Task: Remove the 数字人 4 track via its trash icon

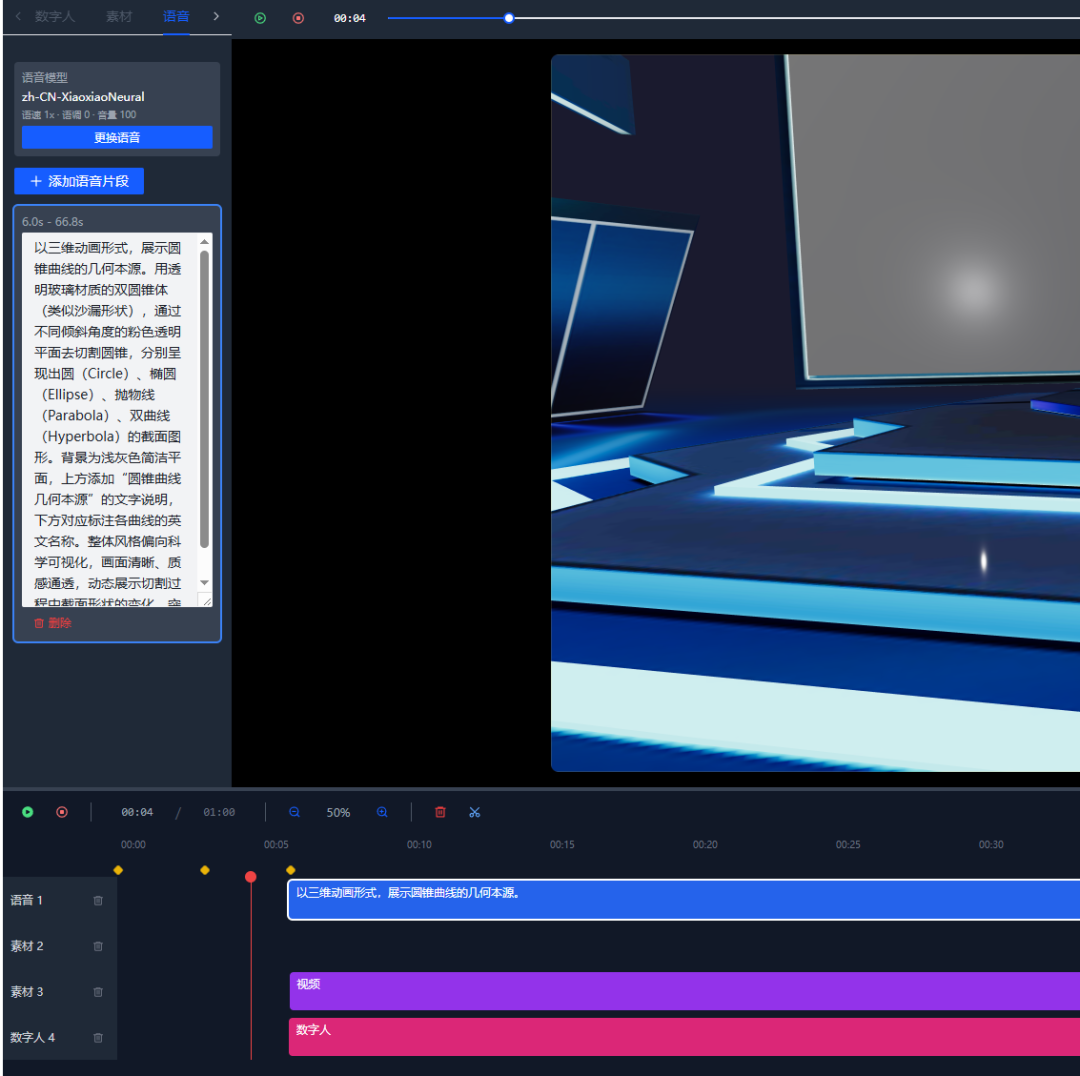Action: 98,1037
